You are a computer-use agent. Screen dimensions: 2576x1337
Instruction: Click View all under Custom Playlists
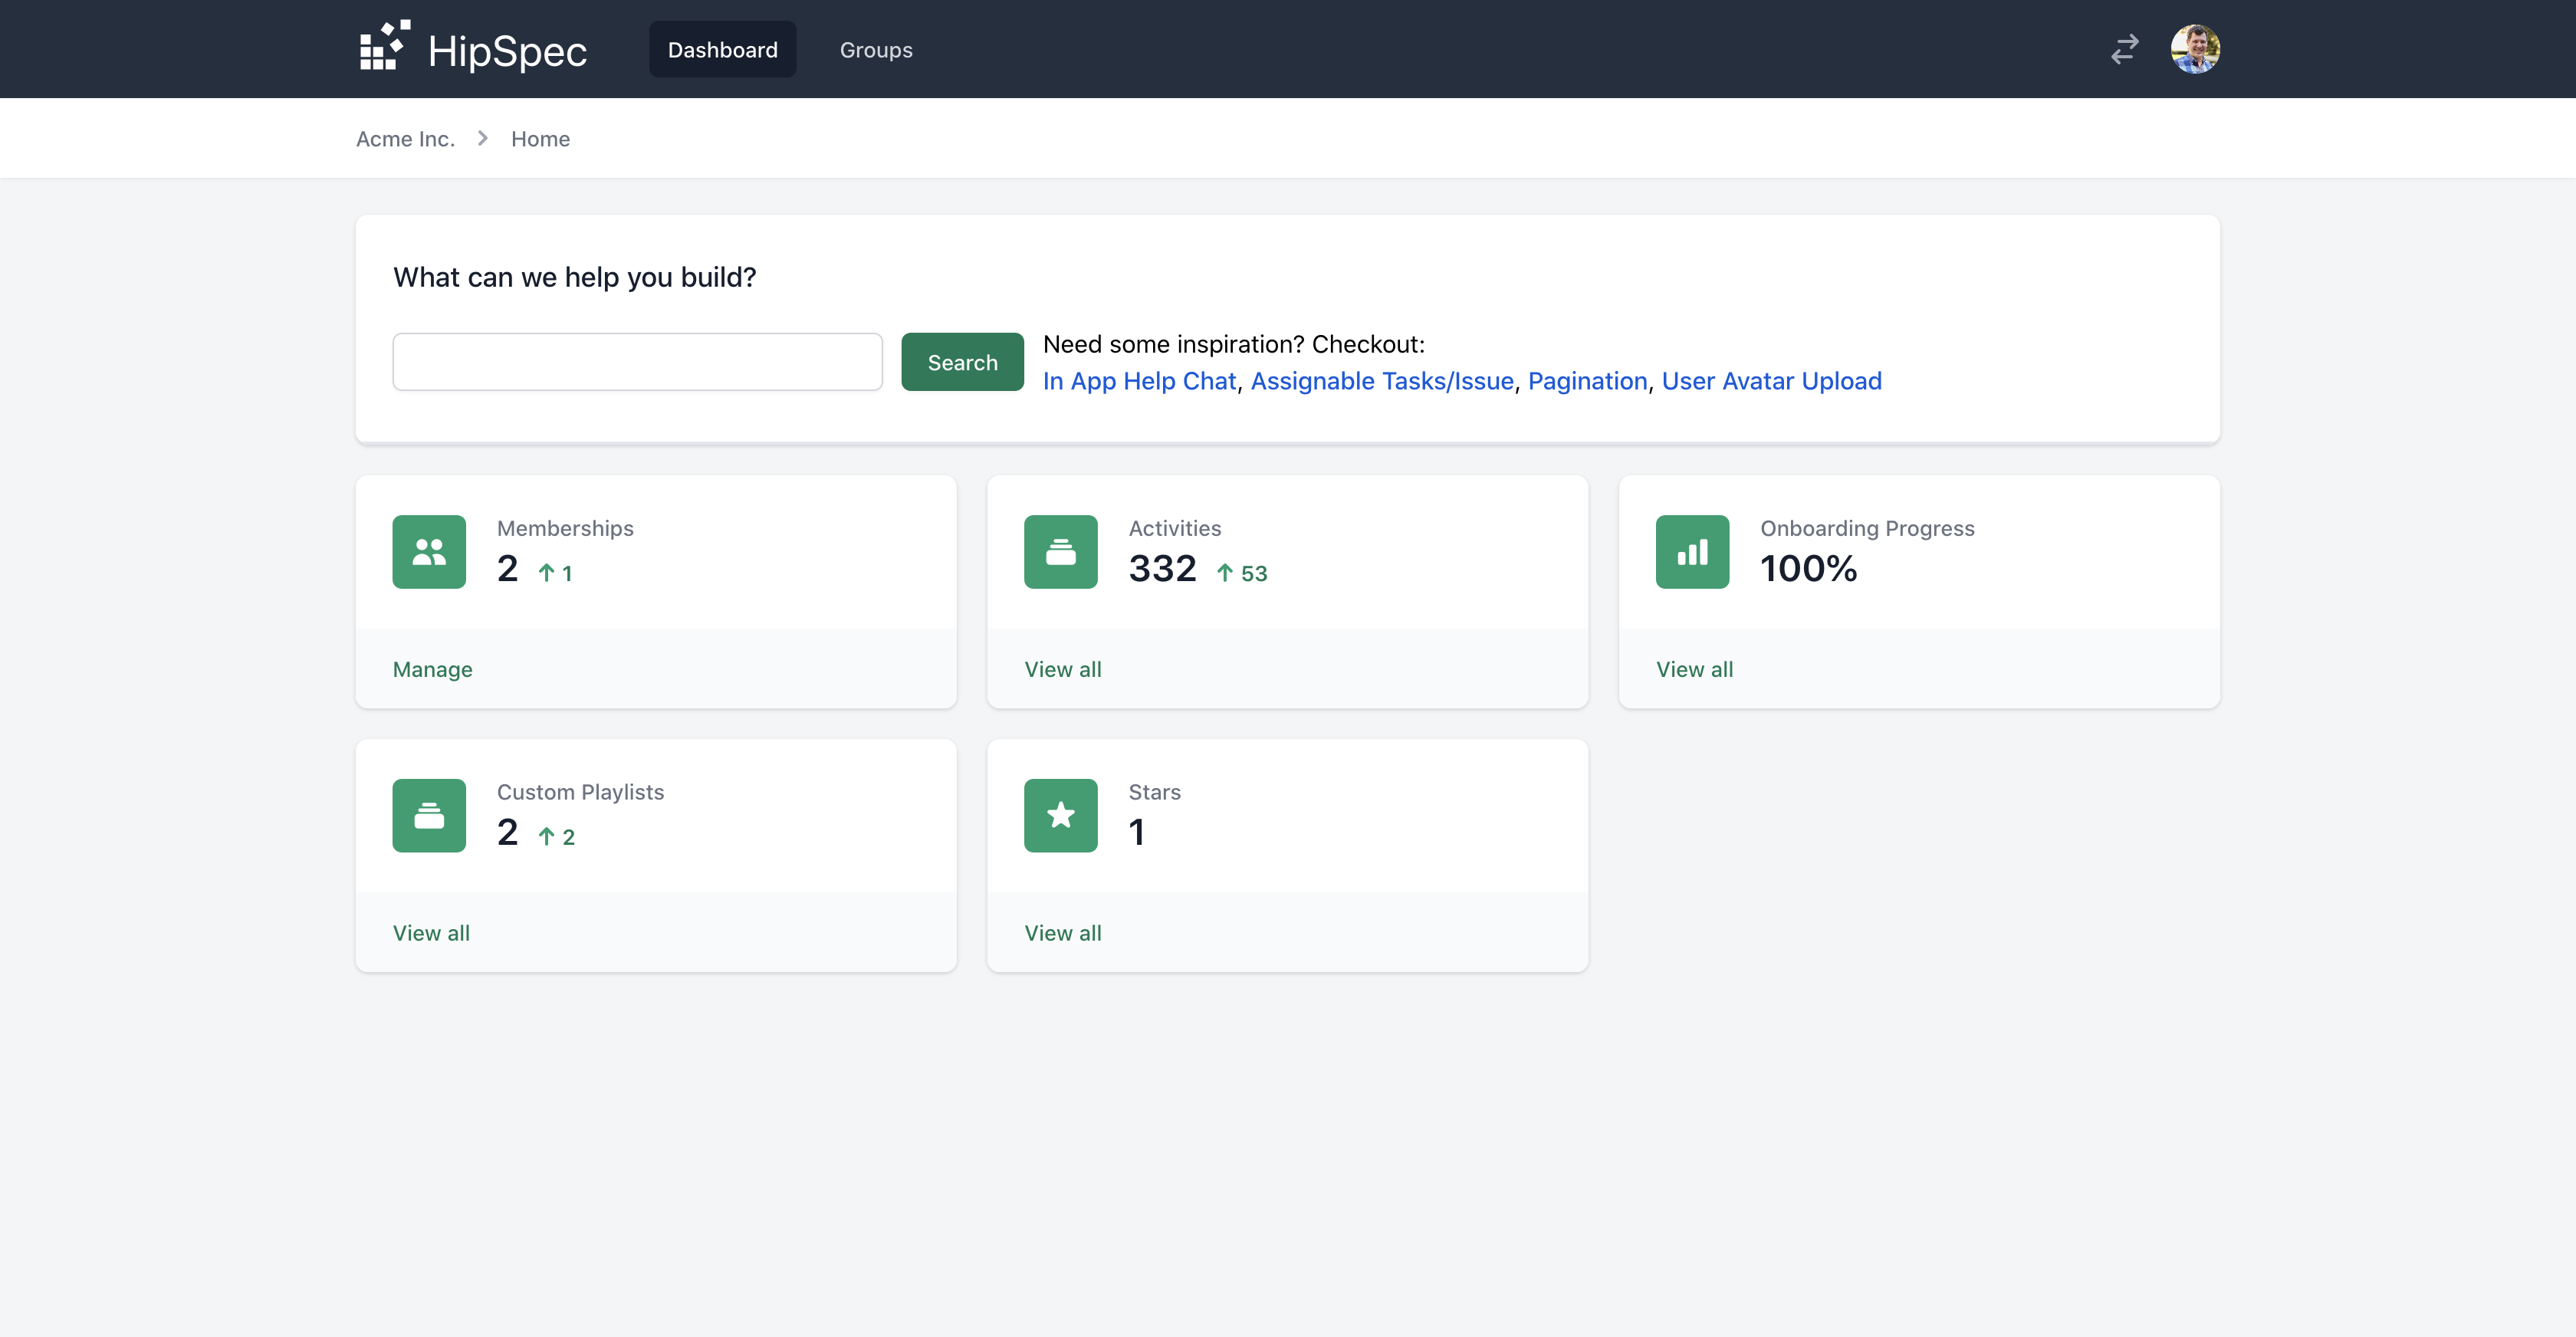431,933
